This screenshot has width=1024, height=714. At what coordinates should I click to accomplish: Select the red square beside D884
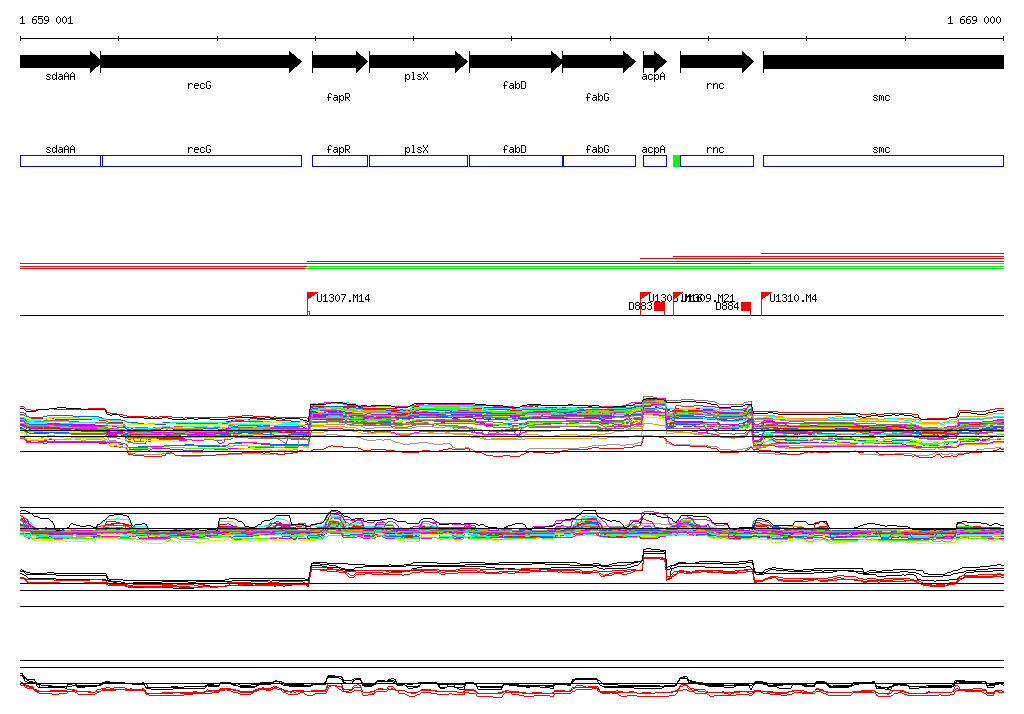coord(746,306)
